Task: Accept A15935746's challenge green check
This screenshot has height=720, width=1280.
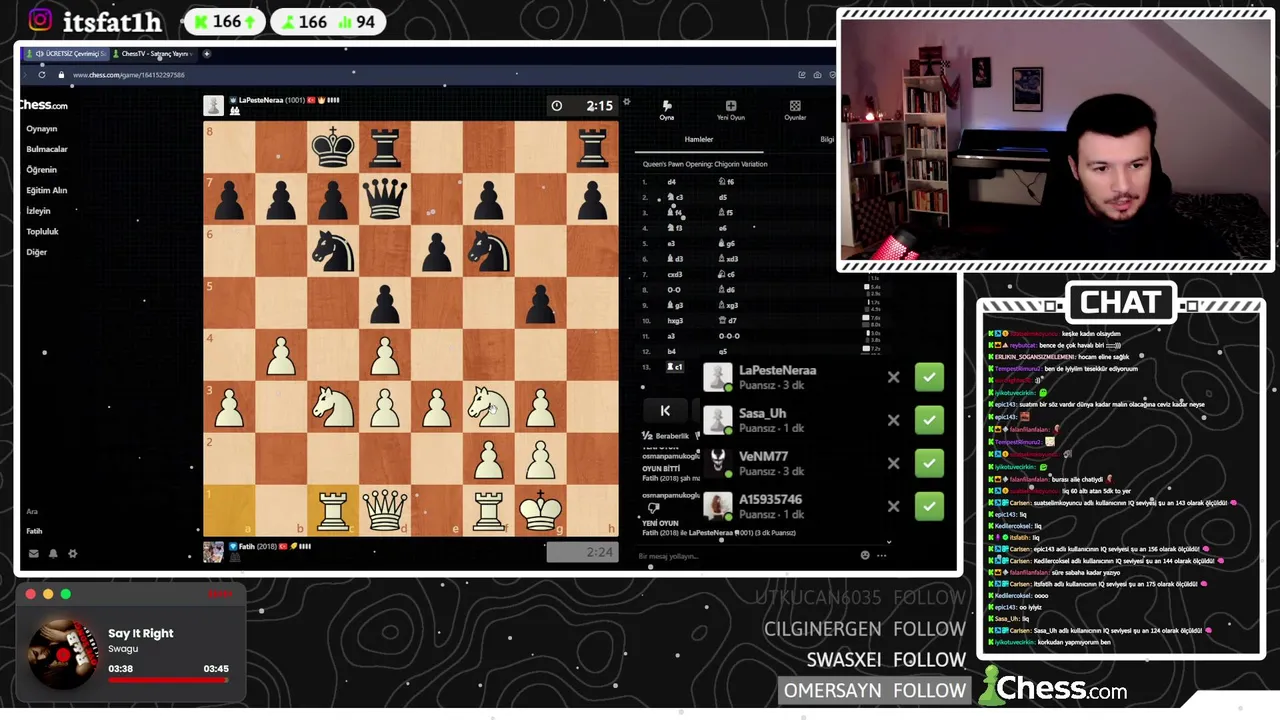Action: 929,506
